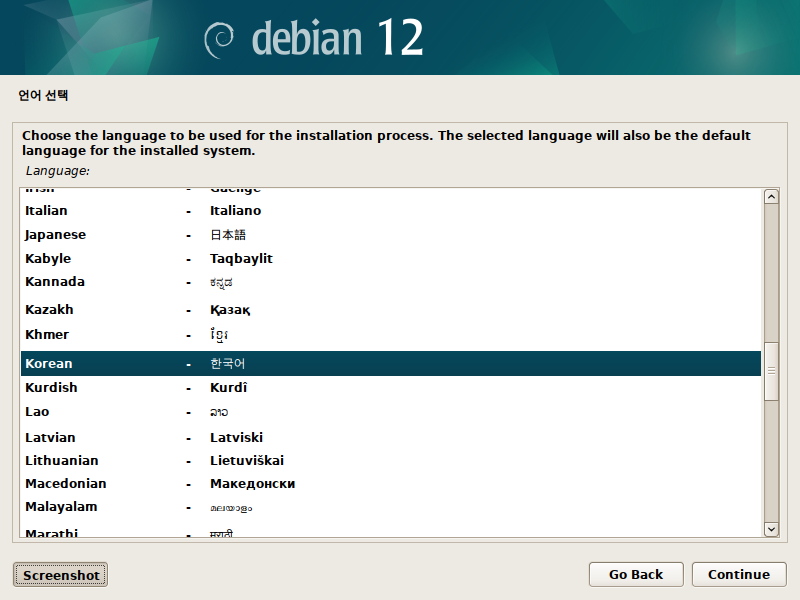Select the highlighted Korean row
Screen dimensions: 800x600
click(x=391, y=363)
